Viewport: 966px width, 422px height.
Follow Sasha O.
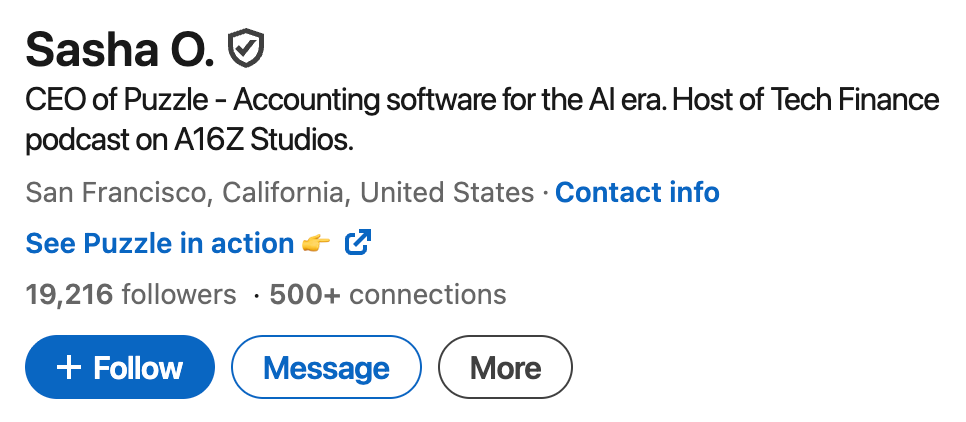click(120, 368)
